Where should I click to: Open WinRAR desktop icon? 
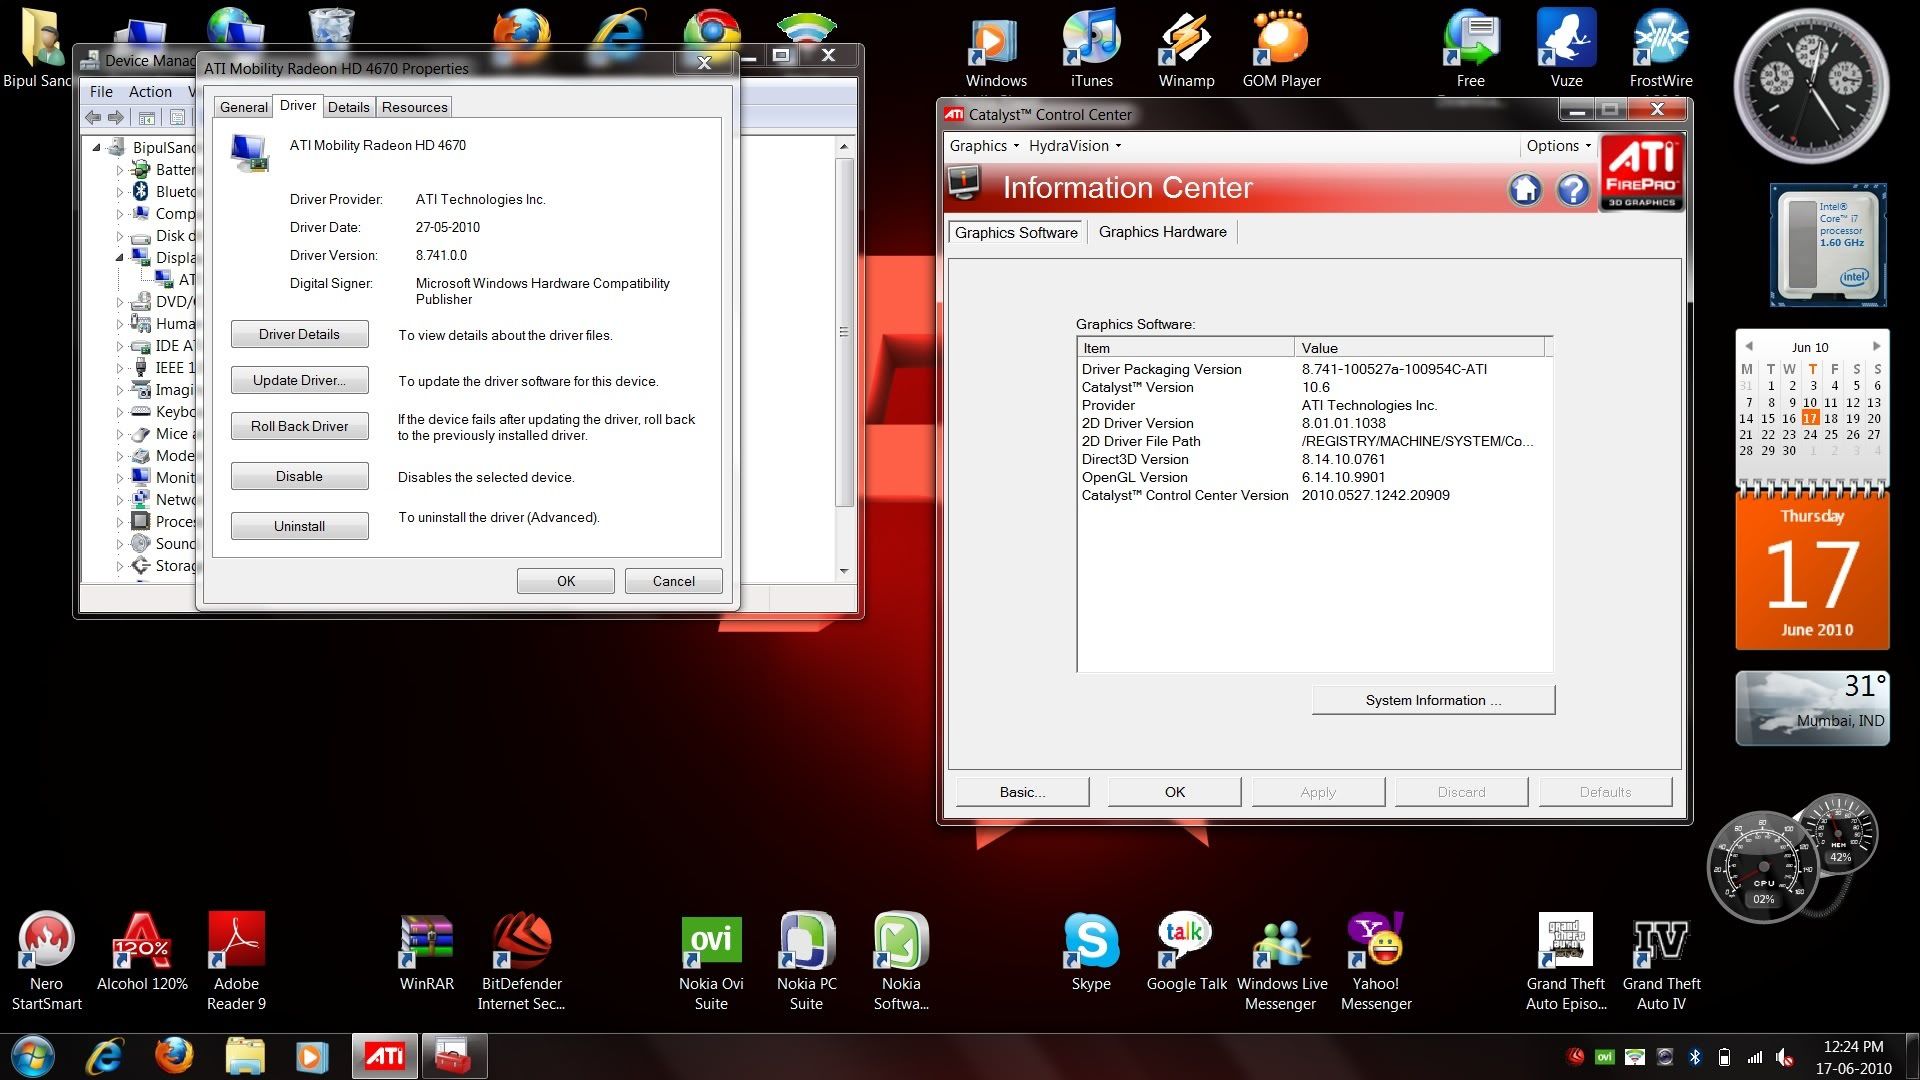427,952
